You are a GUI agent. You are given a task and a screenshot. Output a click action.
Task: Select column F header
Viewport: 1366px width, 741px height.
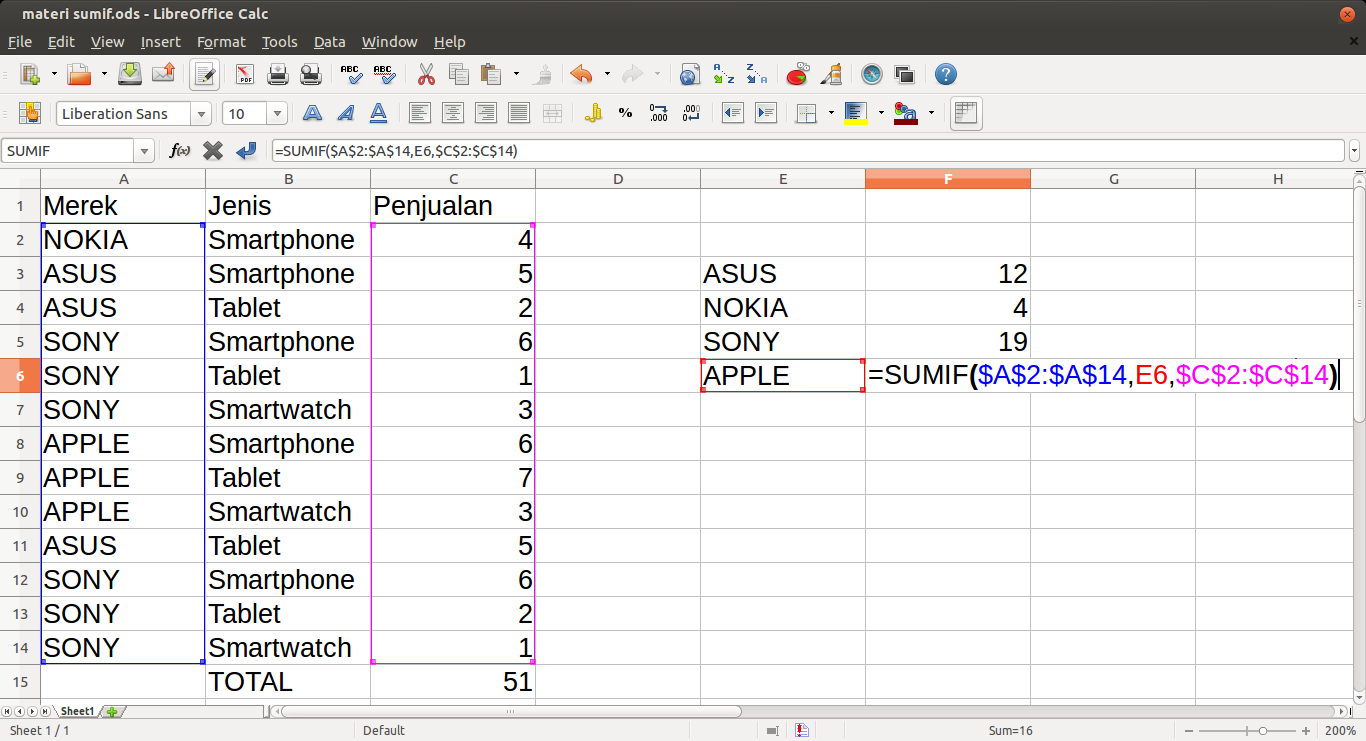948,179
